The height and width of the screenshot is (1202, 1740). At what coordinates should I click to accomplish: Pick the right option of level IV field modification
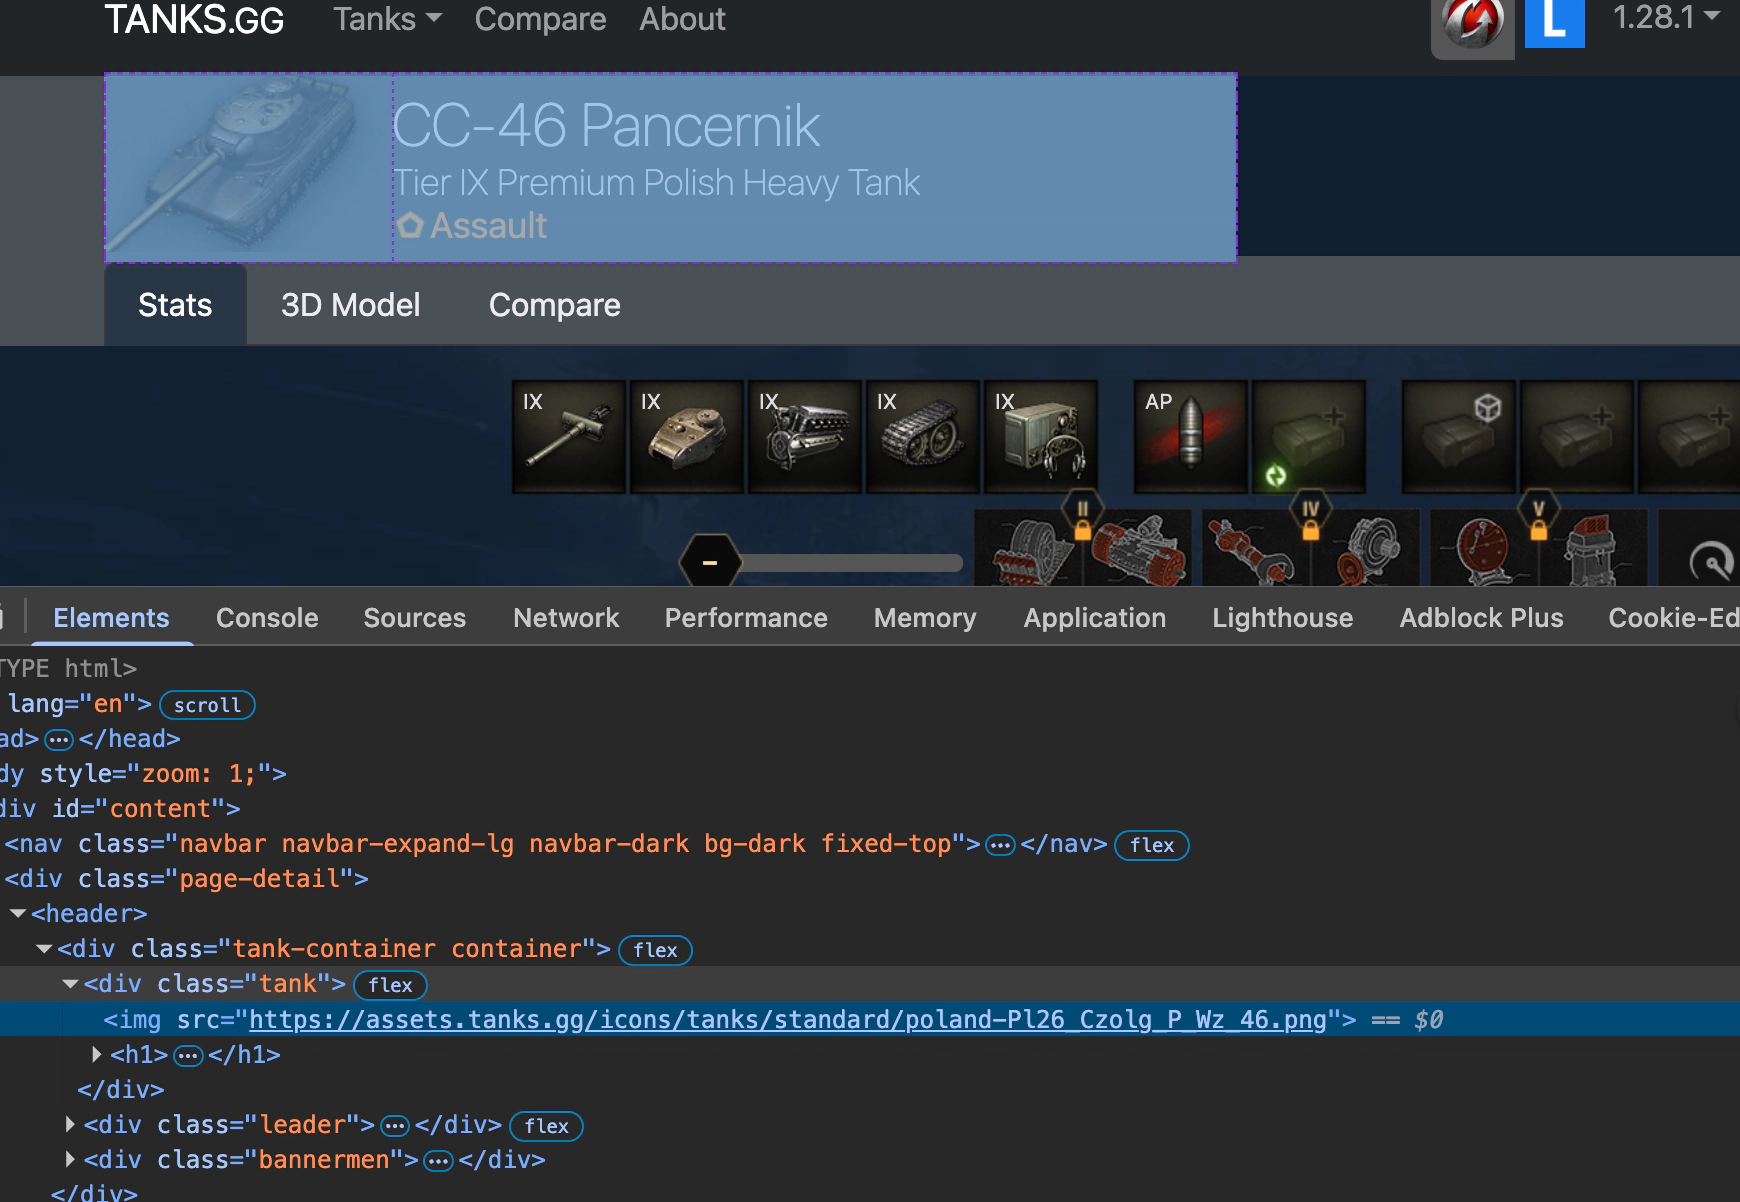pyautogui.click(x=1368, y=549)
